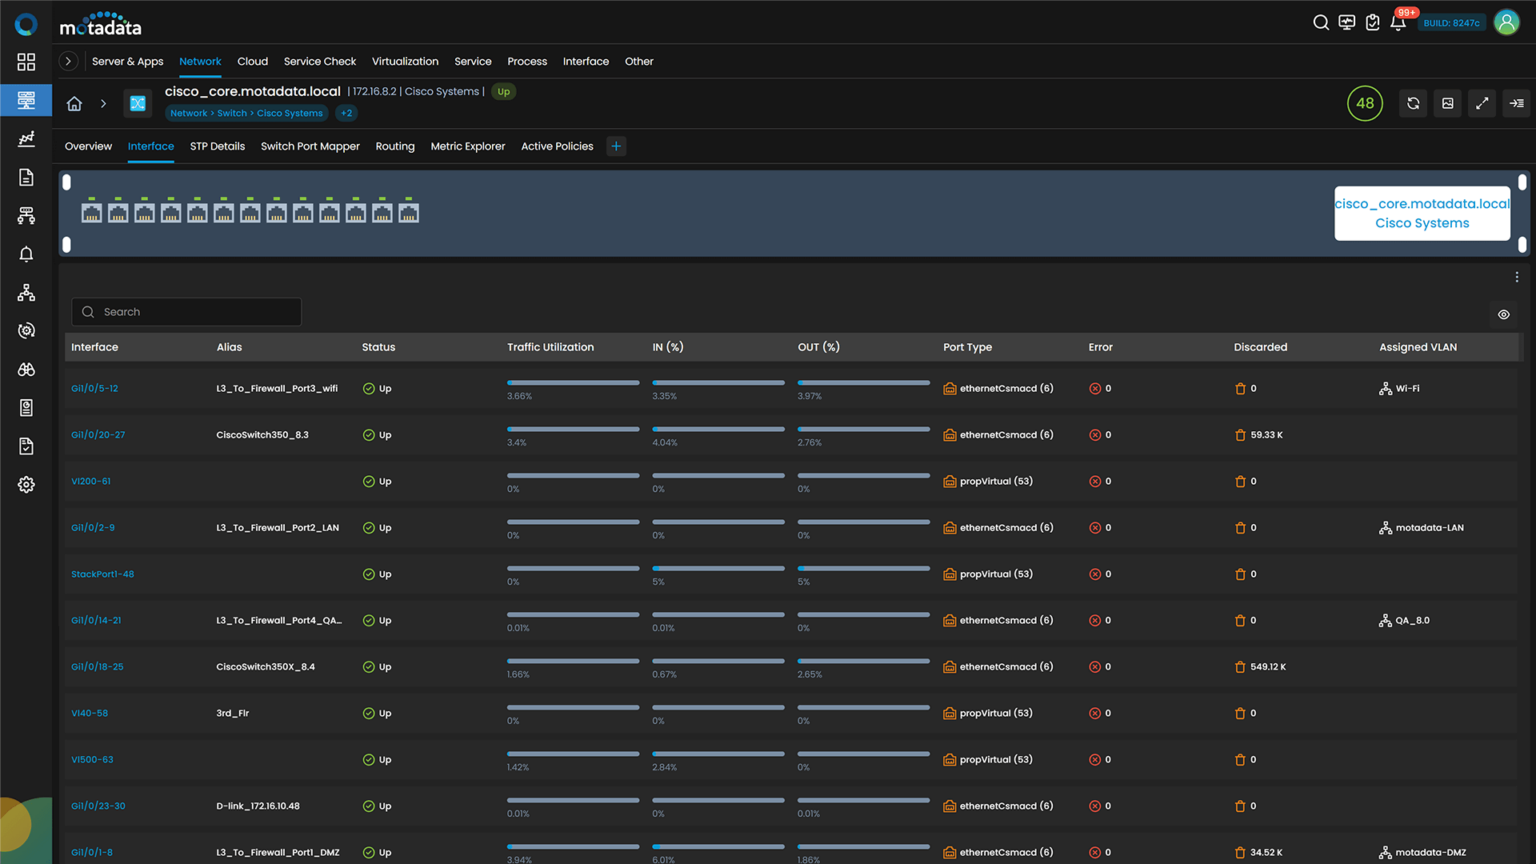This screenshot has height=864, width=1536.
Task: Click the last switch port icon
Action: (x=409, y=210)
